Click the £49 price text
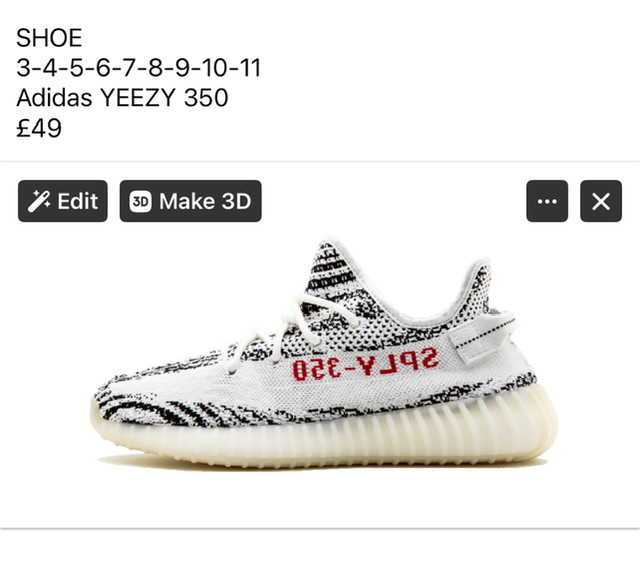The image size is (640, 561). pos(39,128)
